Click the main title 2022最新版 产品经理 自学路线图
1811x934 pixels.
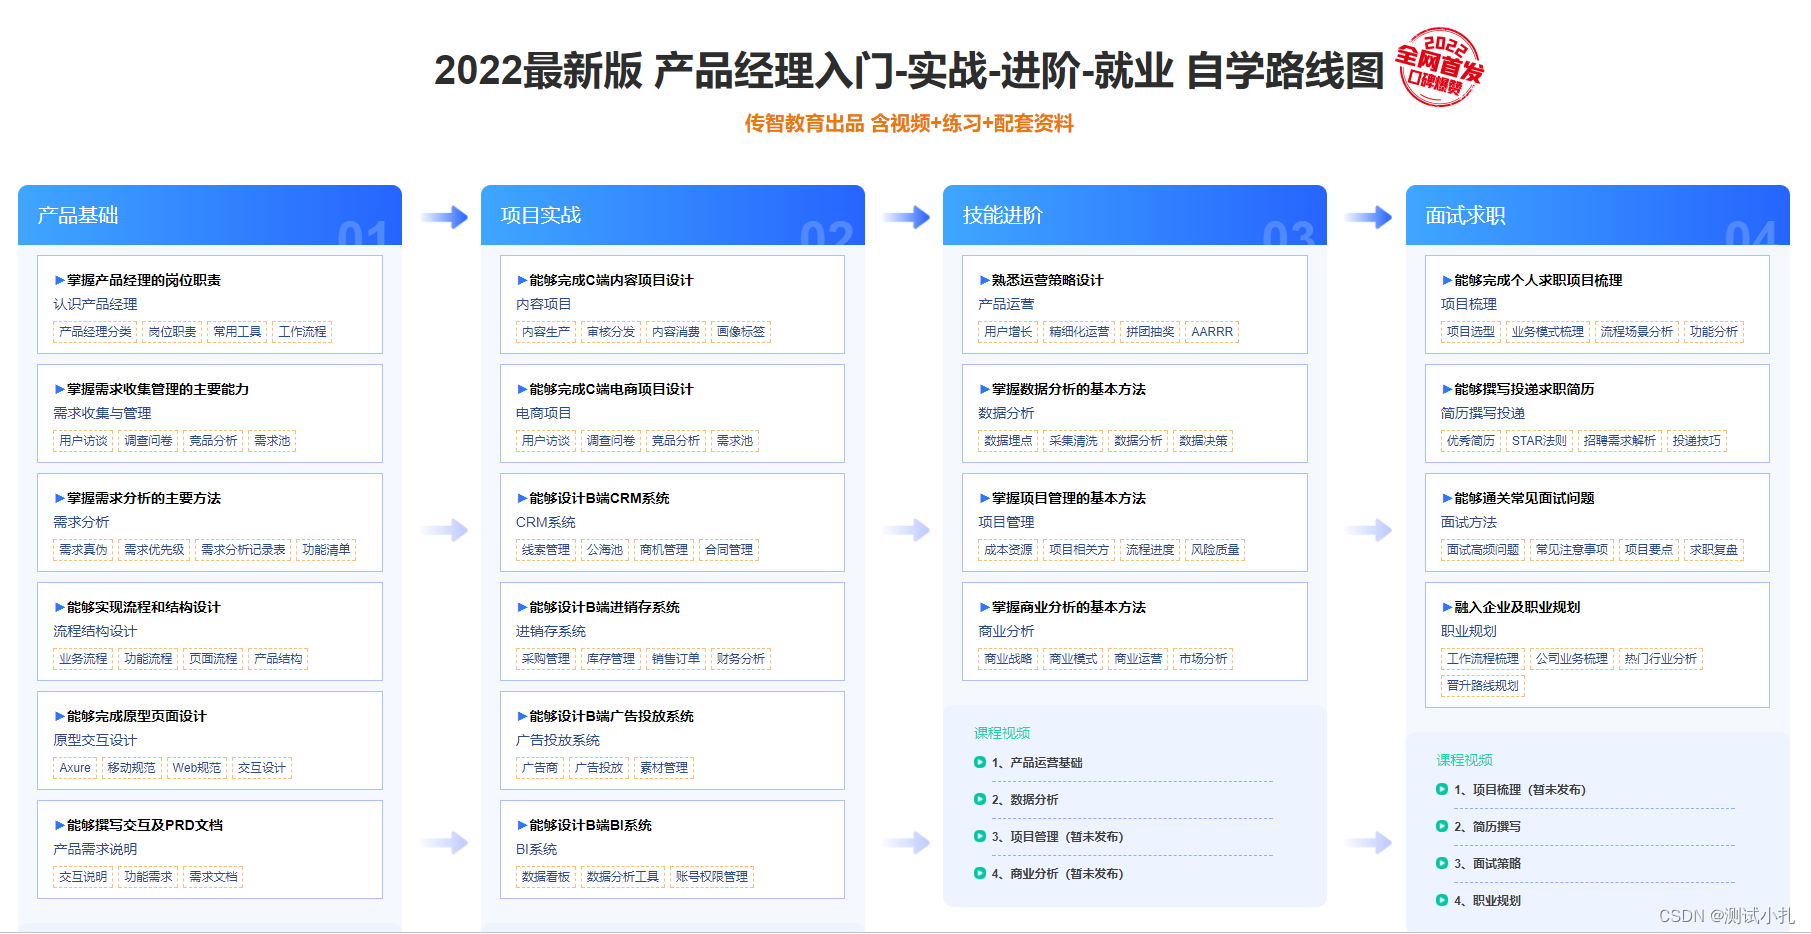(x=909, y=70)
